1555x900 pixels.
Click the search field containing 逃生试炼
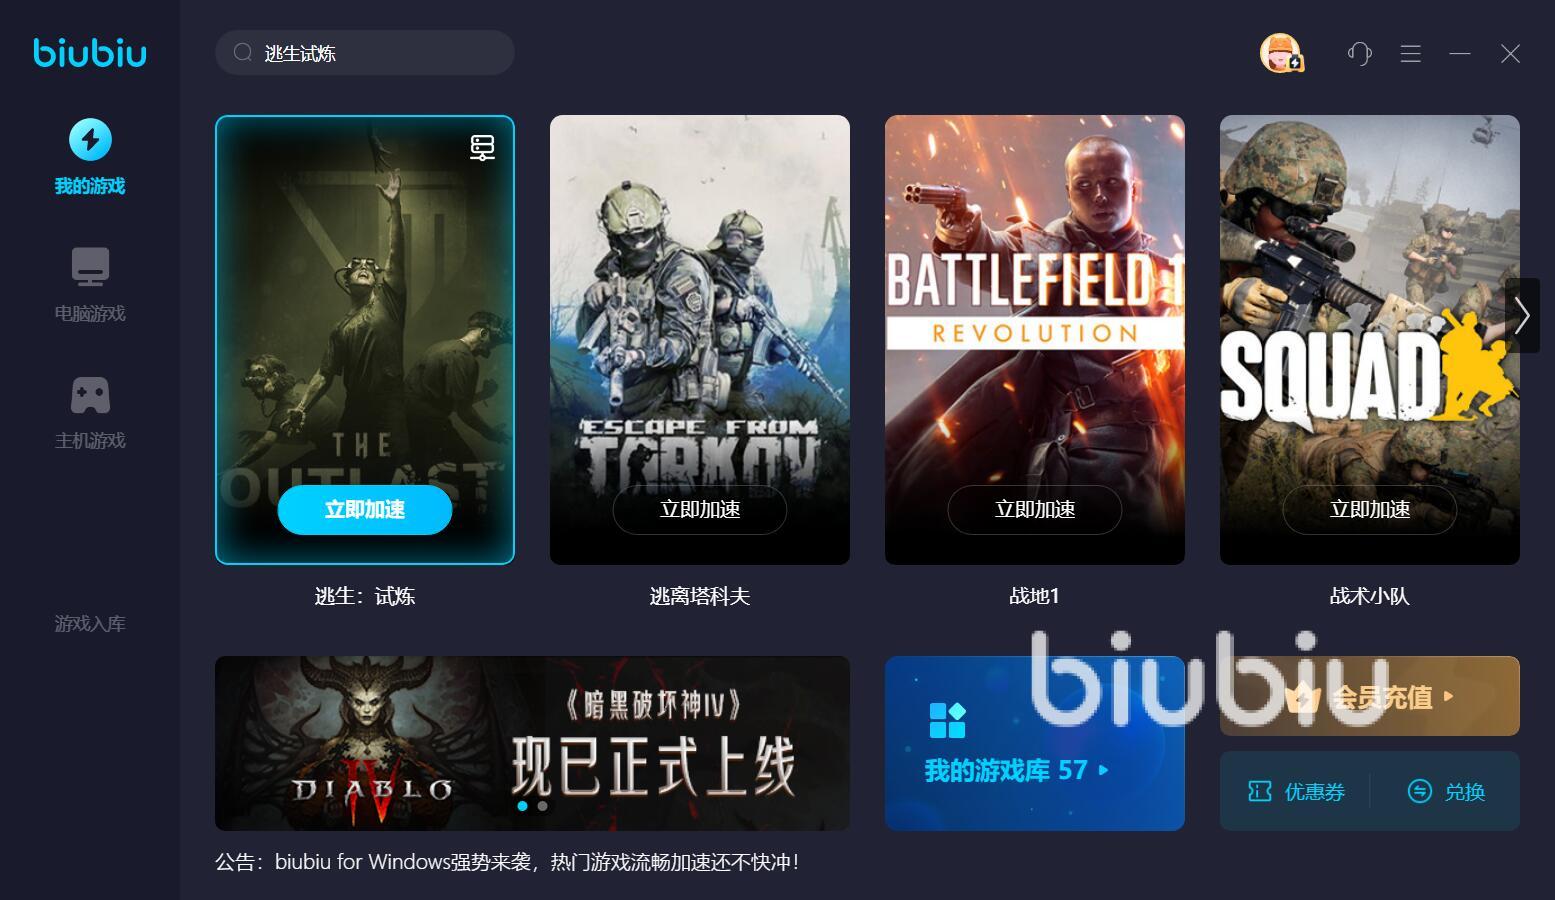[x=365, y=53]
